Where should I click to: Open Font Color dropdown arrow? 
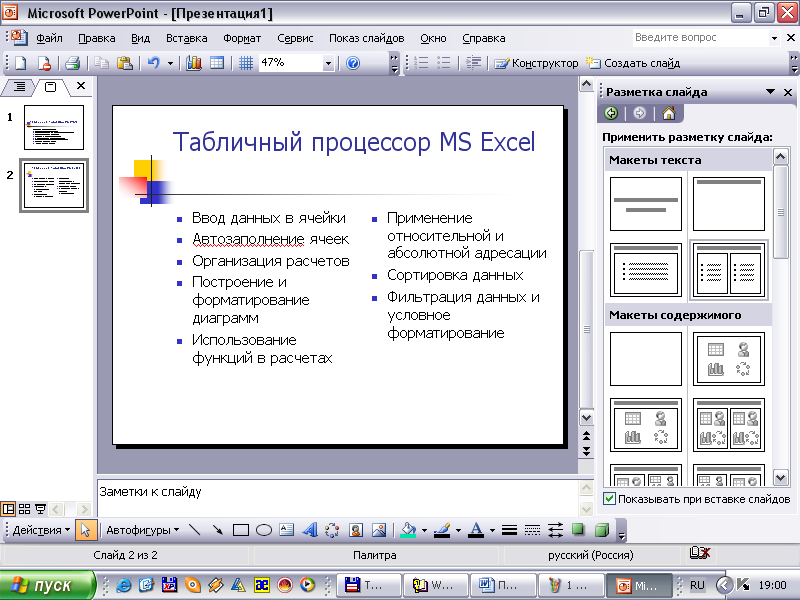coord(492,530)
